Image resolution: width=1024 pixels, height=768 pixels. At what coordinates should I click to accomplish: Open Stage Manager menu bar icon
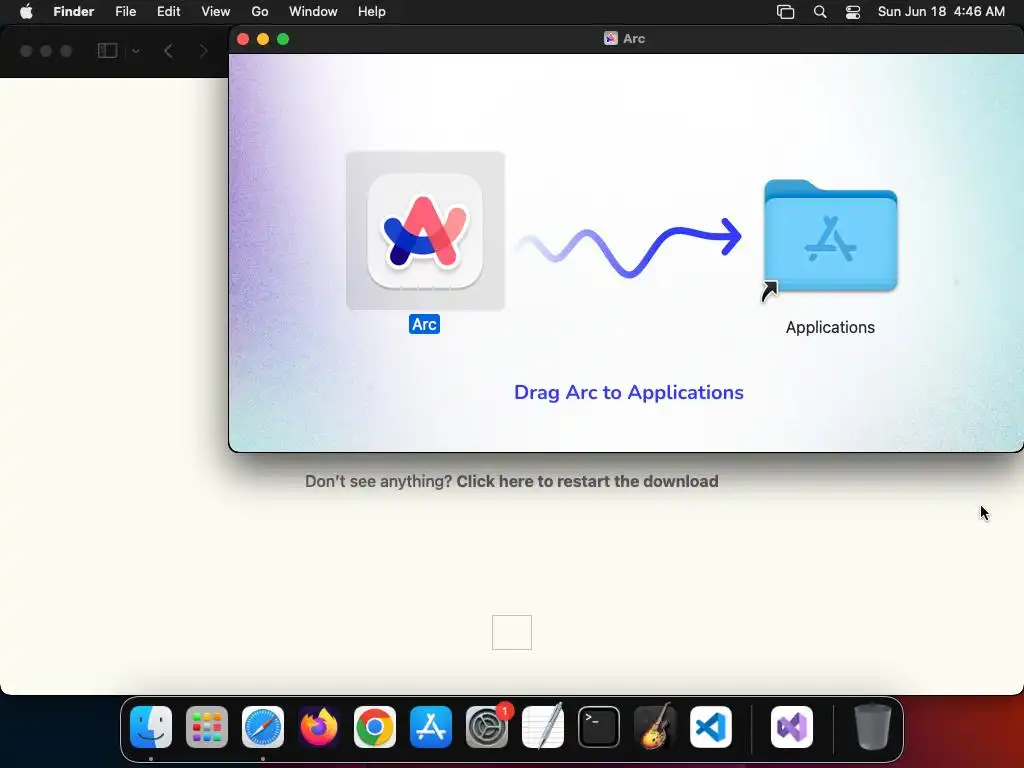coord(786,12)
